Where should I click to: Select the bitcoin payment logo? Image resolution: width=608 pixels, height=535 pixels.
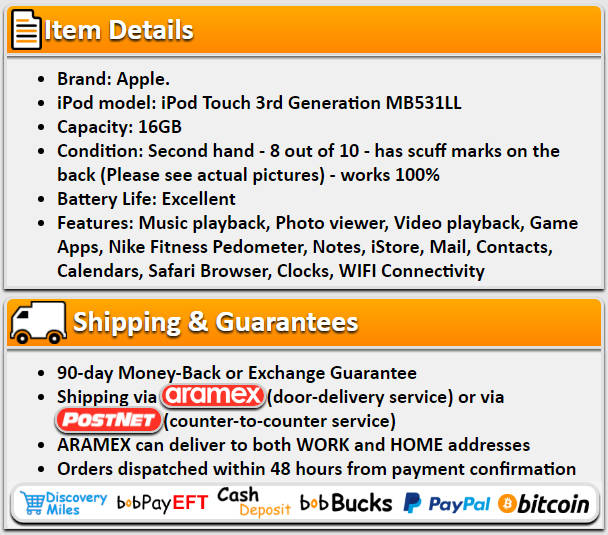click(543, 504)
